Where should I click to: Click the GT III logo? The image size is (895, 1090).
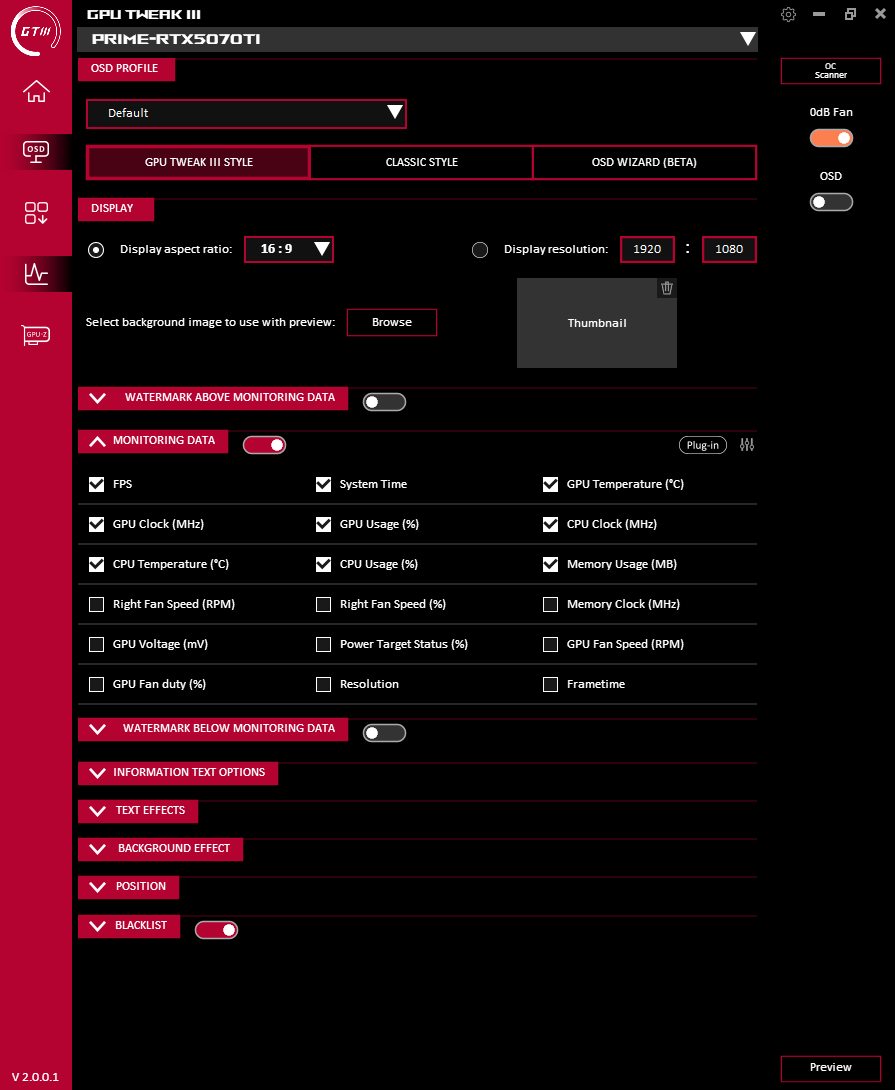point(36,31)
